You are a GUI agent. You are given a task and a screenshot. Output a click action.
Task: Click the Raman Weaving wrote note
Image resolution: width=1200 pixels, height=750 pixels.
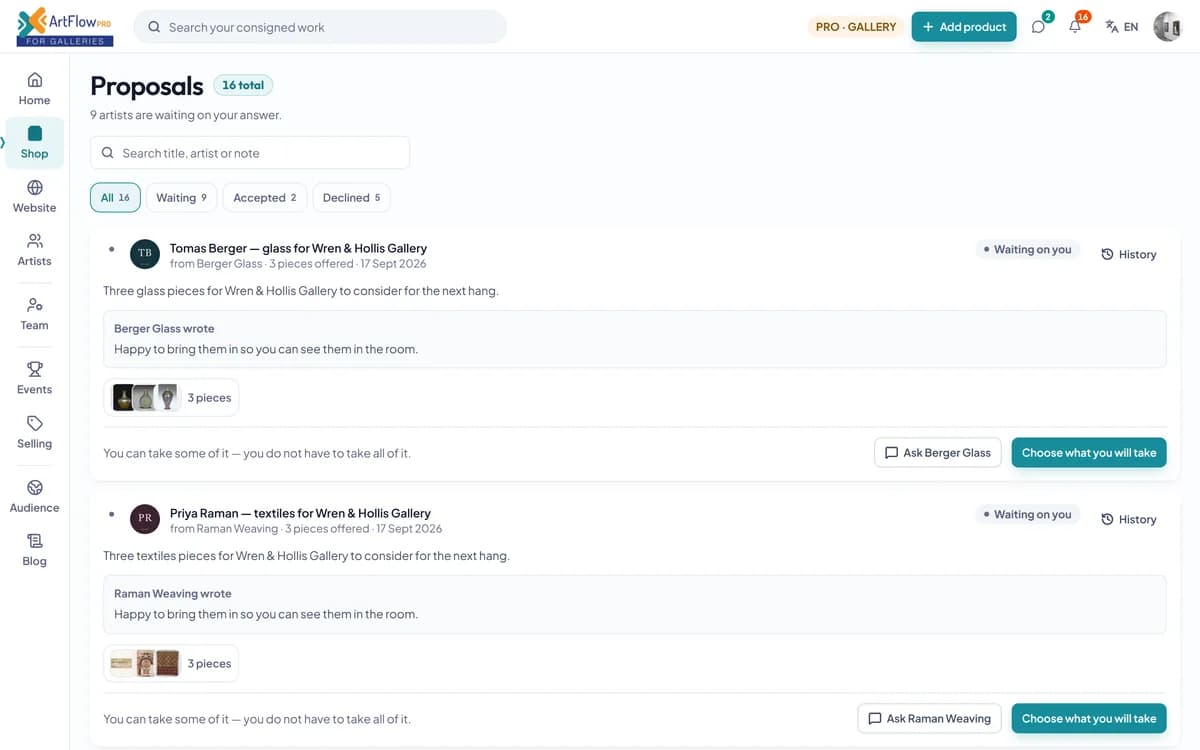635,604
